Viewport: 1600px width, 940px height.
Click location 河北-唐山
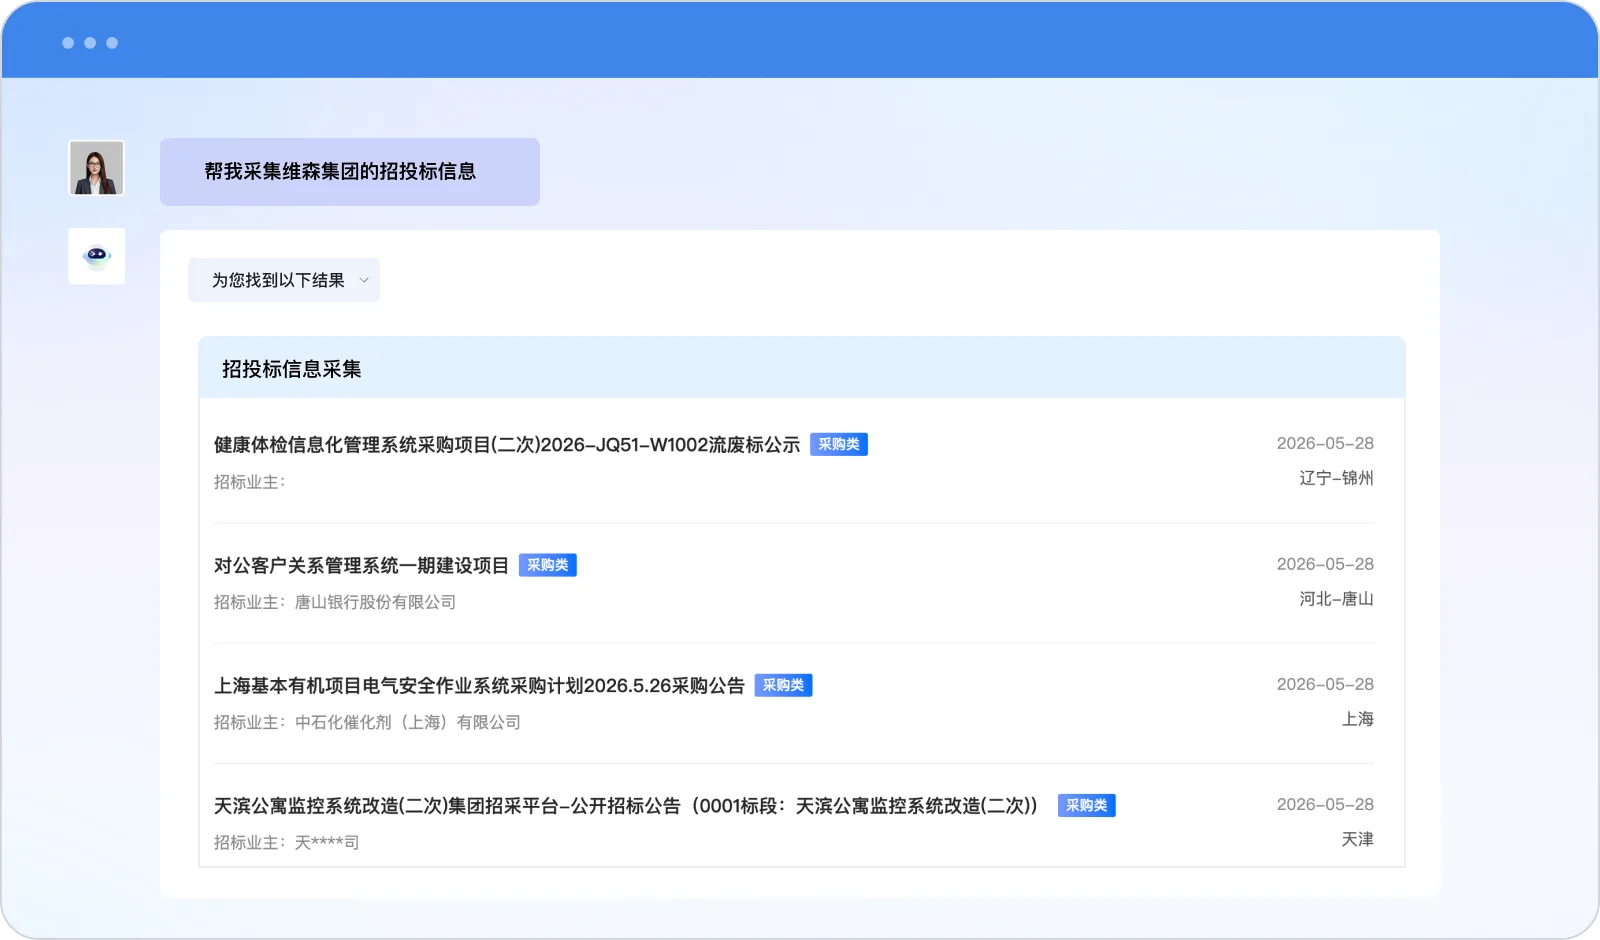(1336, 599)
